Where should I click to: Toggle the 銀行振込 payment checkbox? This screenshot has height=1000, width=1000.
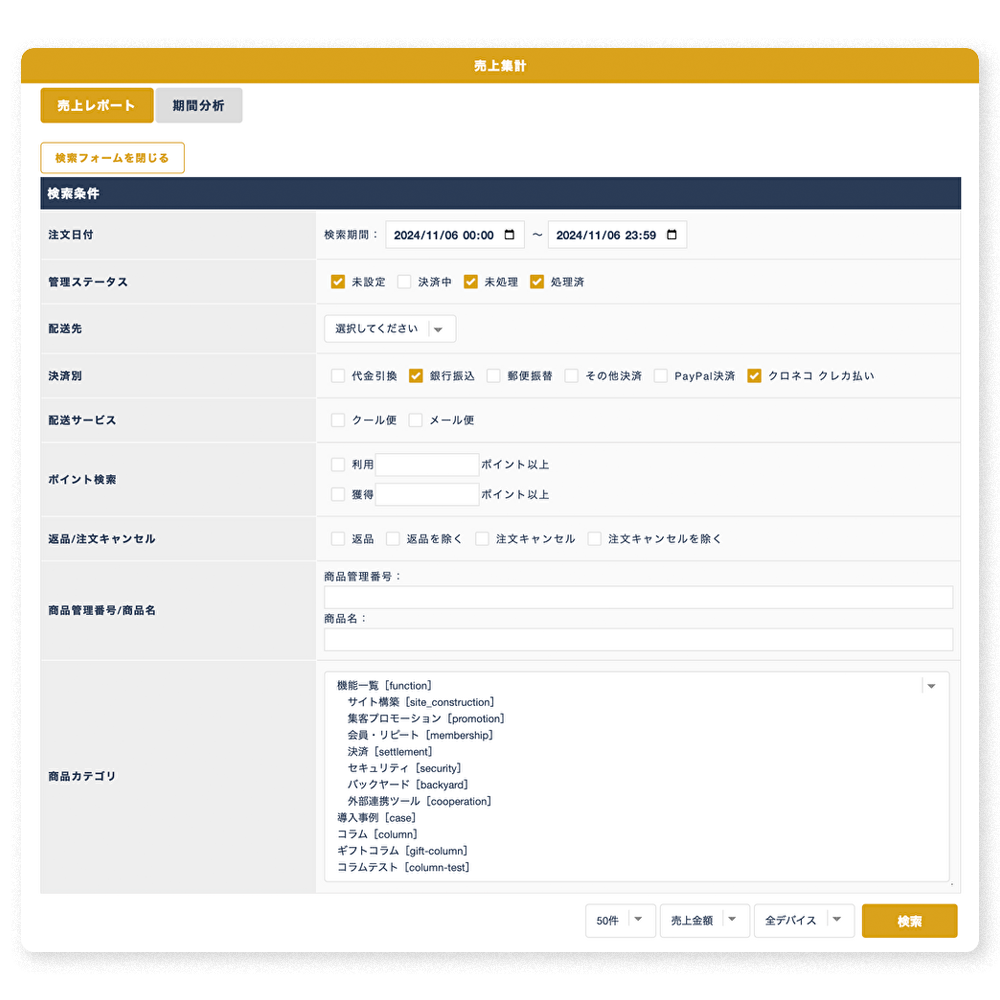coord(416,376)
